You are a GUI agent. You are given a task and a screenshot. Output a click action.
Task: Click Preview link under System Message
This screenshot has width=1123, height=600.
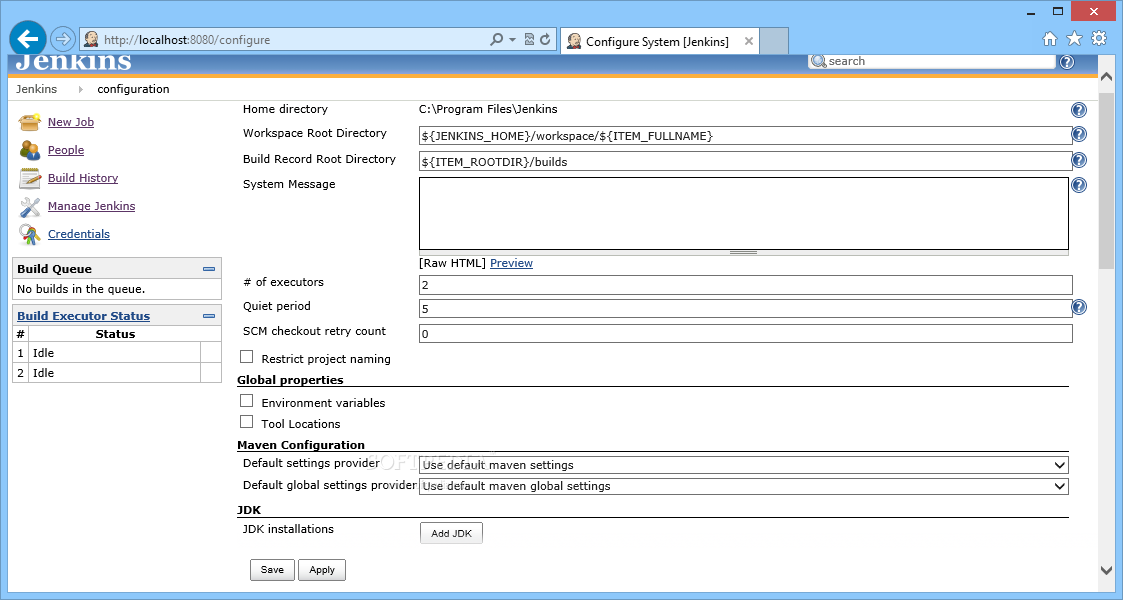click(511, 263)
